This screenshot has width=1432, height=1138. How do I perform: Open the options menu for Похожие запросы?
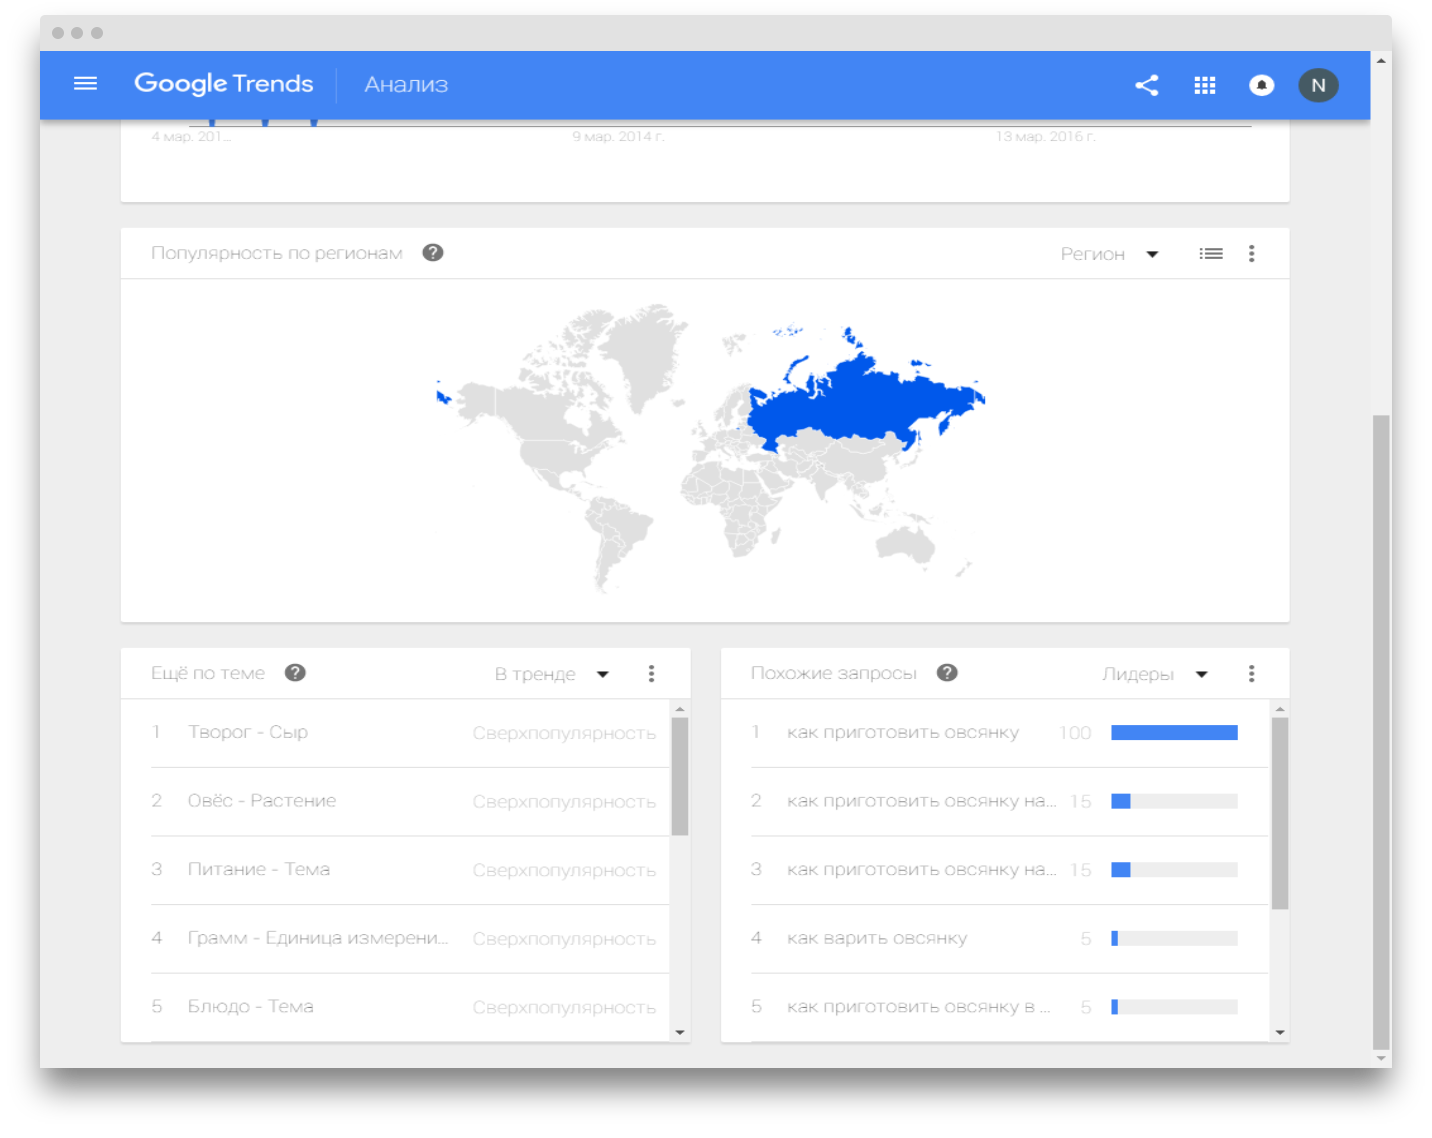pos(1250,673)
